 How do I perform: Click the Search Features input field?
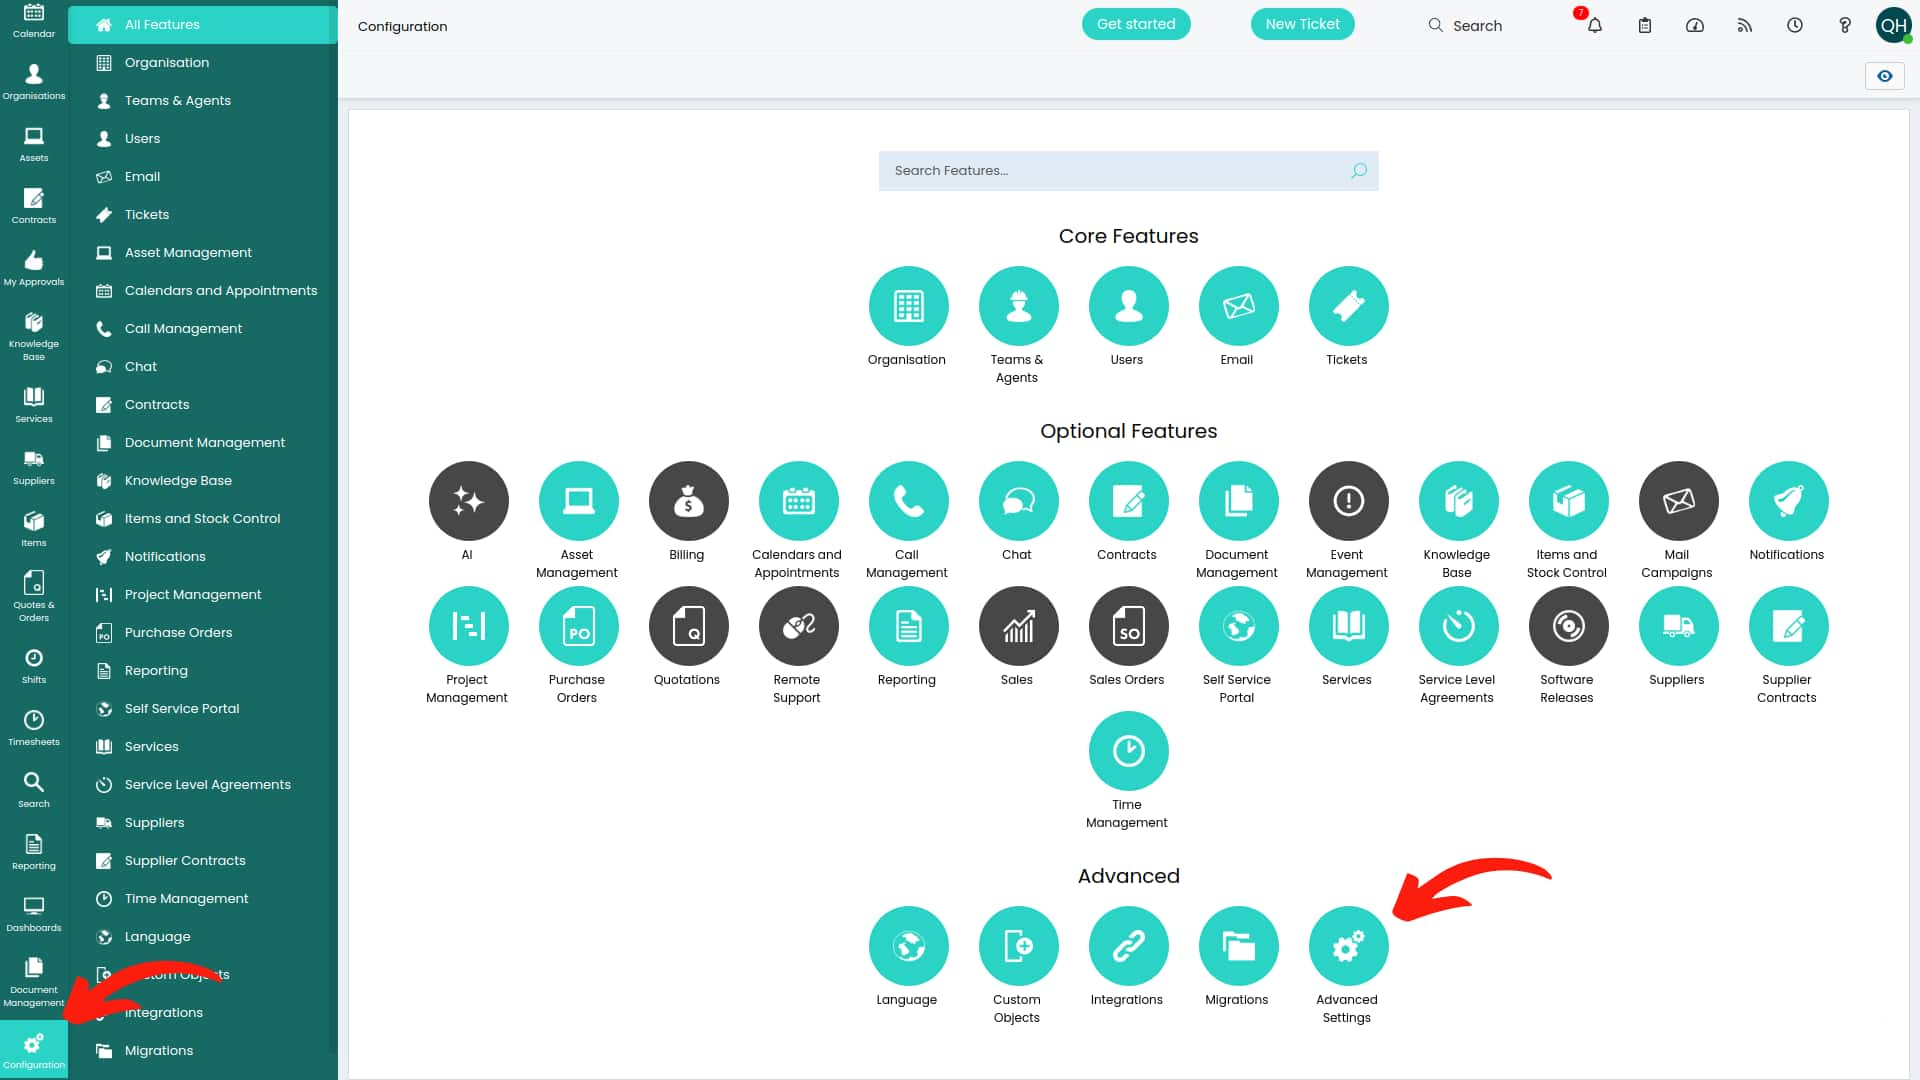[1129, 169]
